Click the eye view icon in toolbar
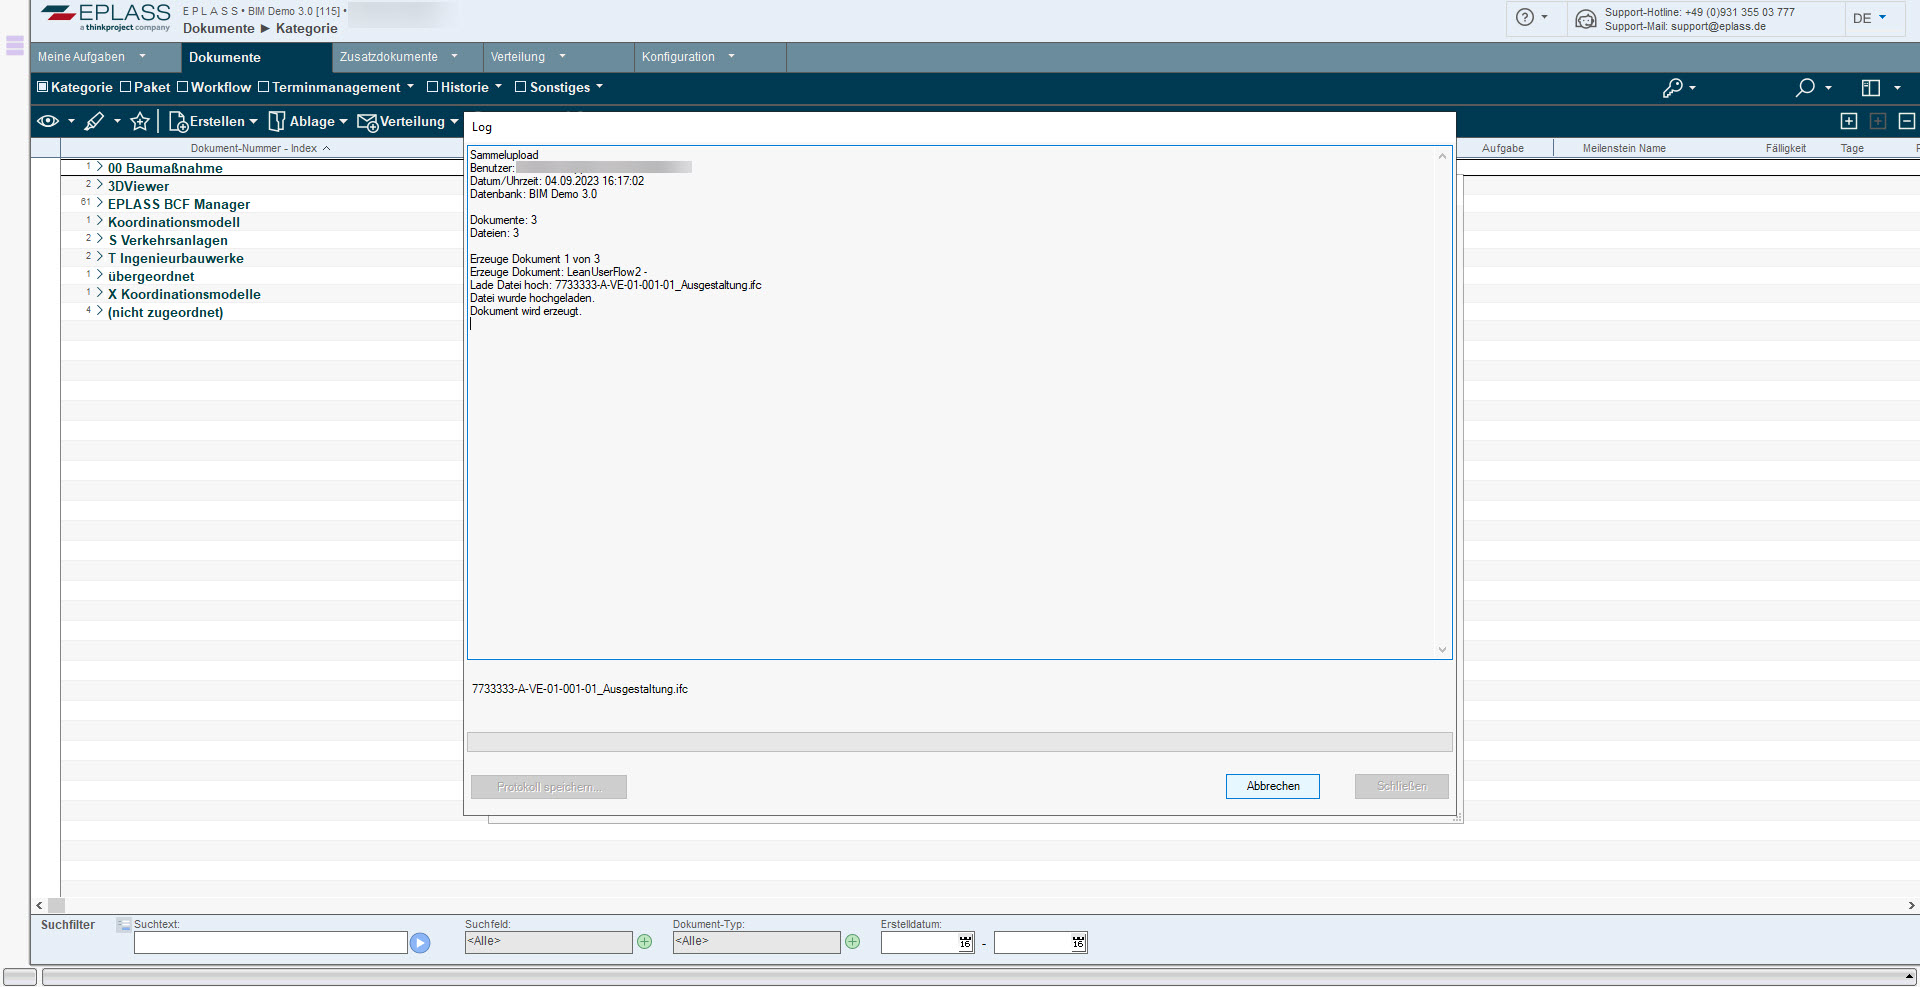The height and width of the screenshot is (987, 1920). [x=48, y=122]
